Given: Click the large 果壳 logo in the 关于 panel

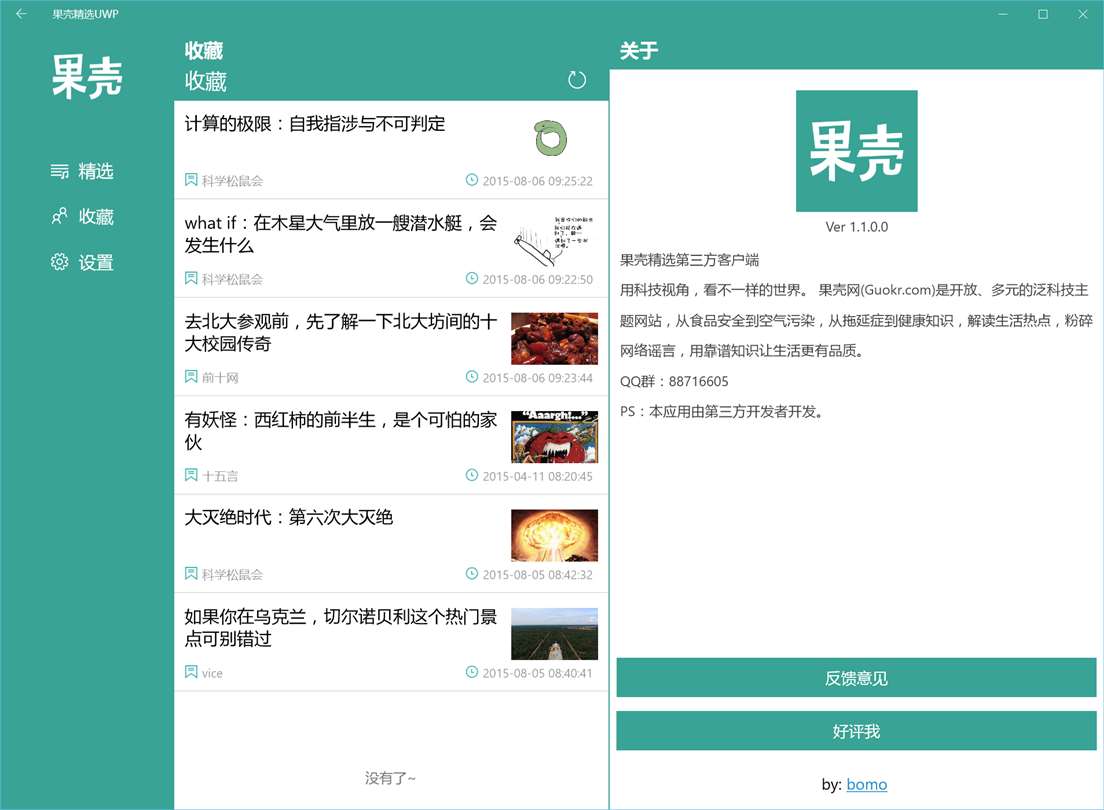Looking at the screenshot, I should [x=856, y=151].
